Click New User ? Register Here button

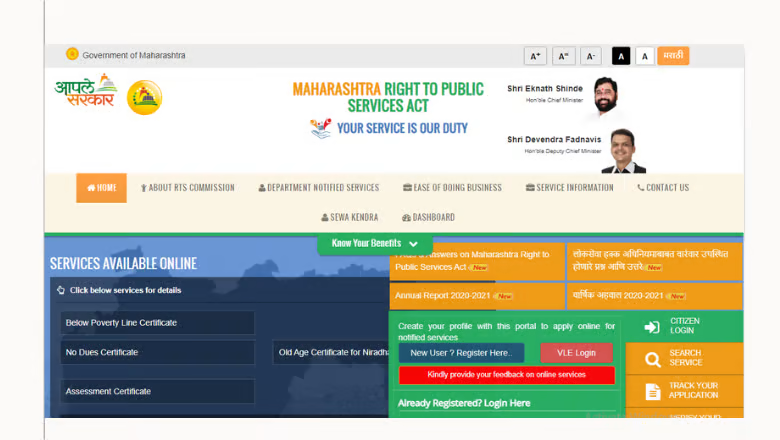click(x=461, y=353)
